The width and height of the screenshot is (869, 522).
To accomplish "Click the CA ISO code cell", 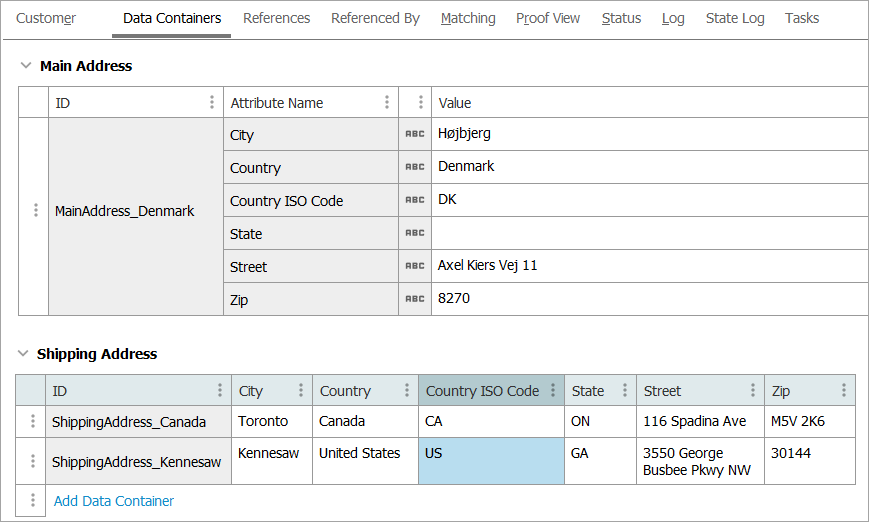I will 491,422.
